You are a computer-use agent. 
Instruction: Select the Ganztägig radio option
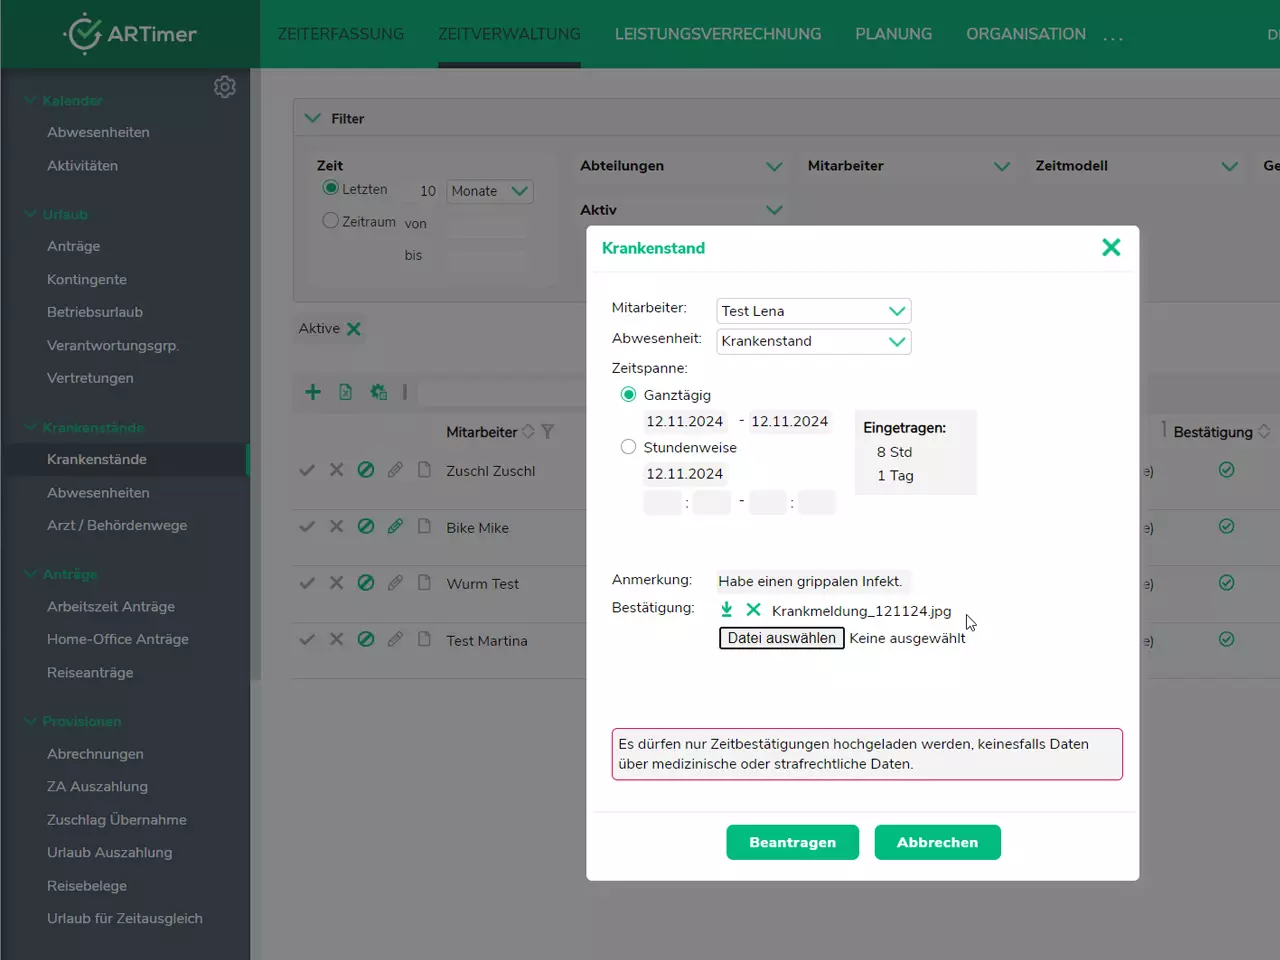point(628,395)
